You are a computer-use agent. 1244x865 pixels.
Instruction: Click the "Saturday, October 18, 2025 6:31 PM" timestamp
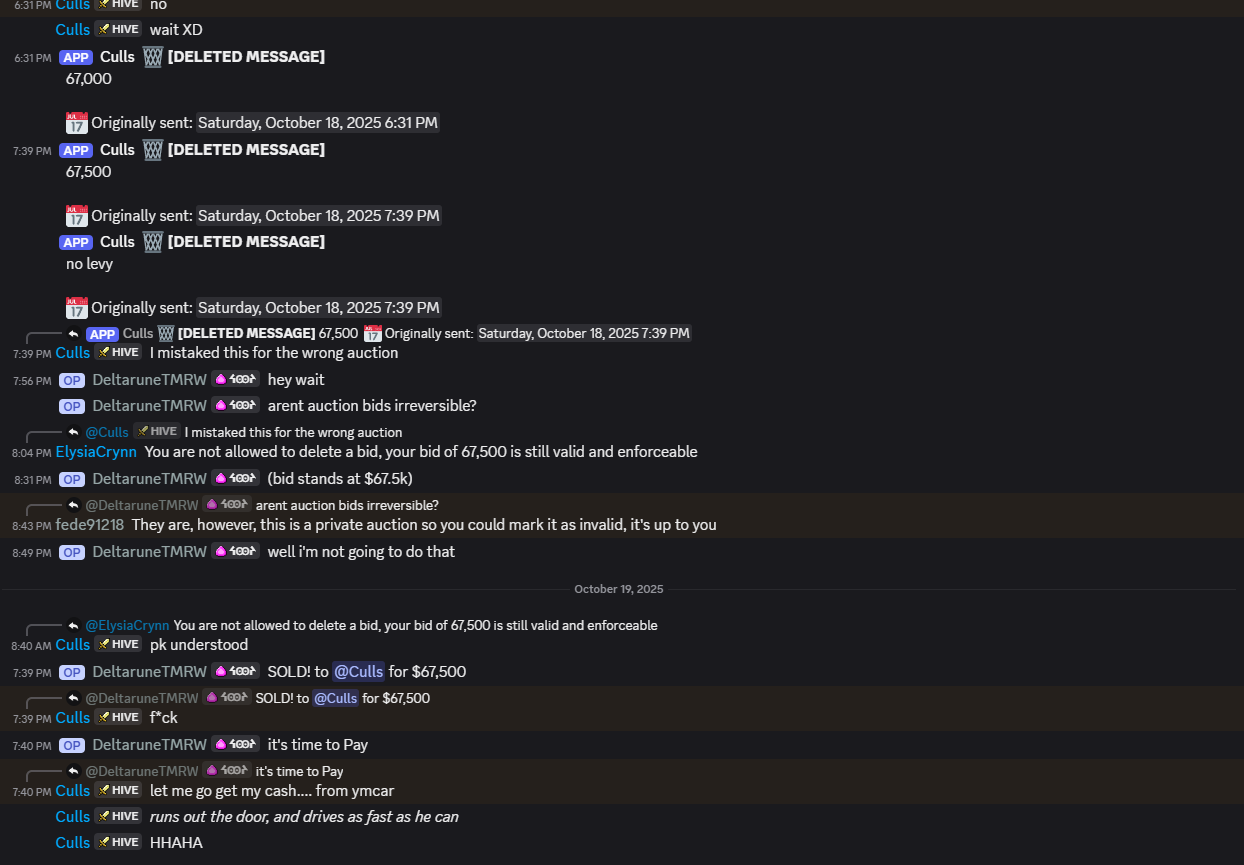(317, 123)
